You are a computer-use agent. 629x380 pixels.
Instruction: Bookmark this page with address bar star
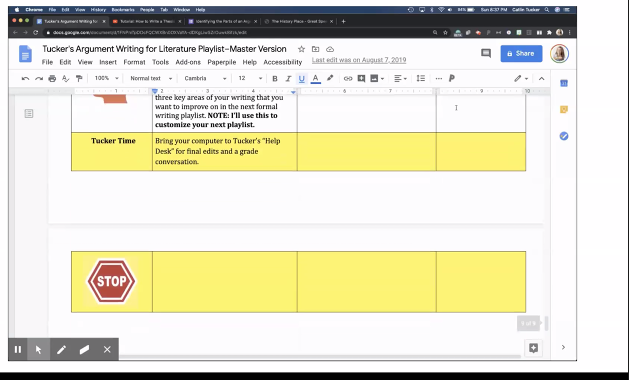pos(445,33)
